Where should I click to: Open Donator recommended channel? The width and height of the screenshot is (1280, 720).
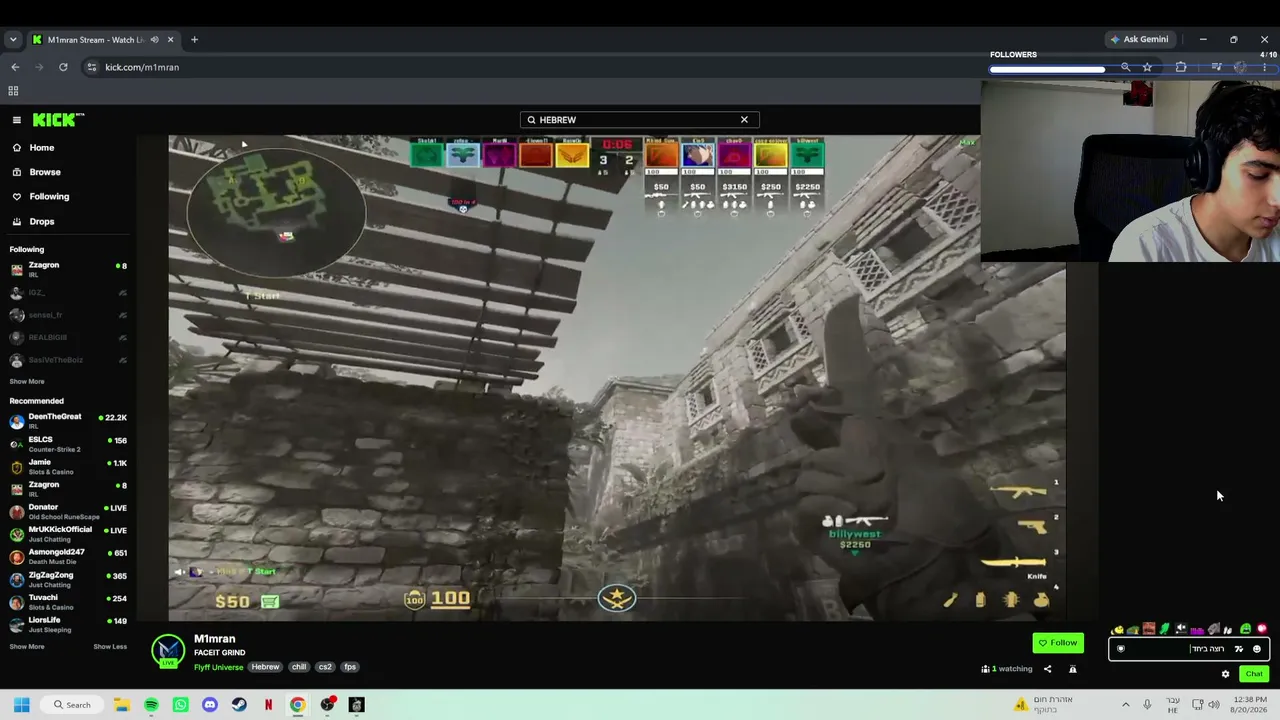68,511
